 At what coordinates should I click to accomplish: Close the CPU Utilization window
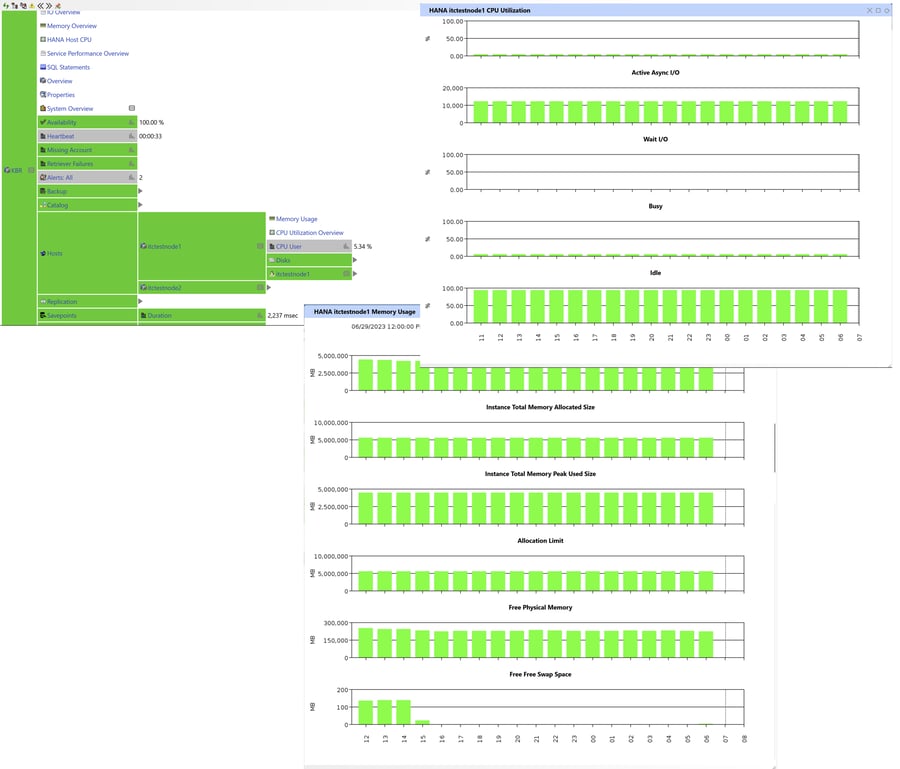coord(870,10)
